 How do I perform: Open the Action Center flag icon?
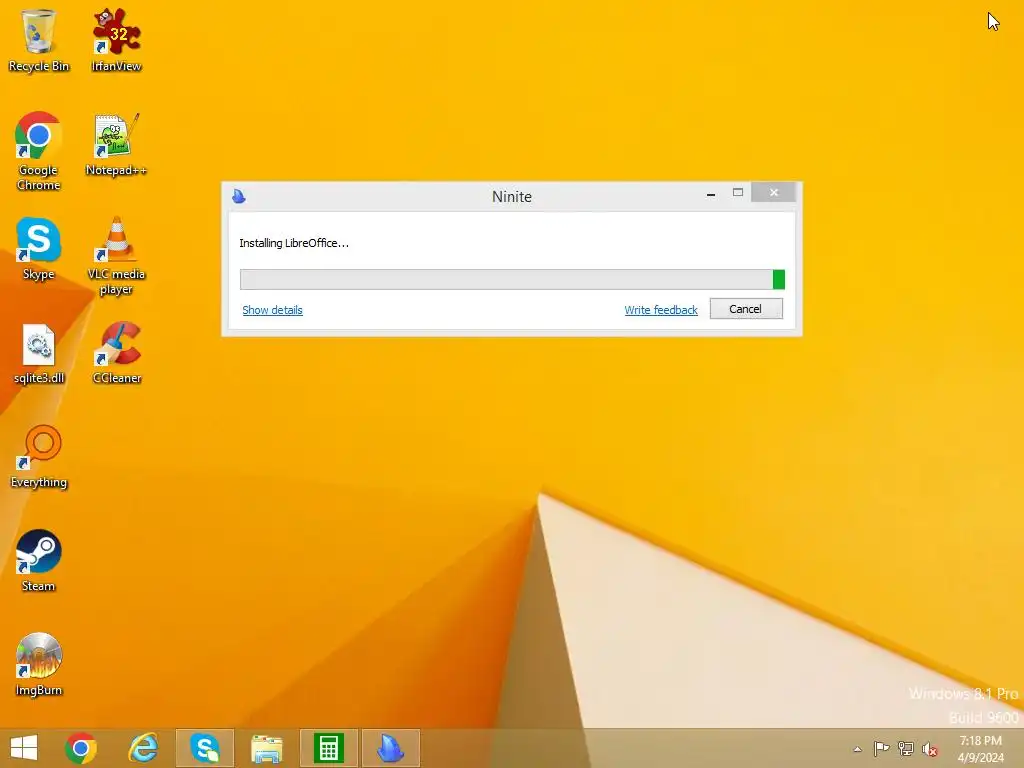pyautogui.click(x=881, y=749)
